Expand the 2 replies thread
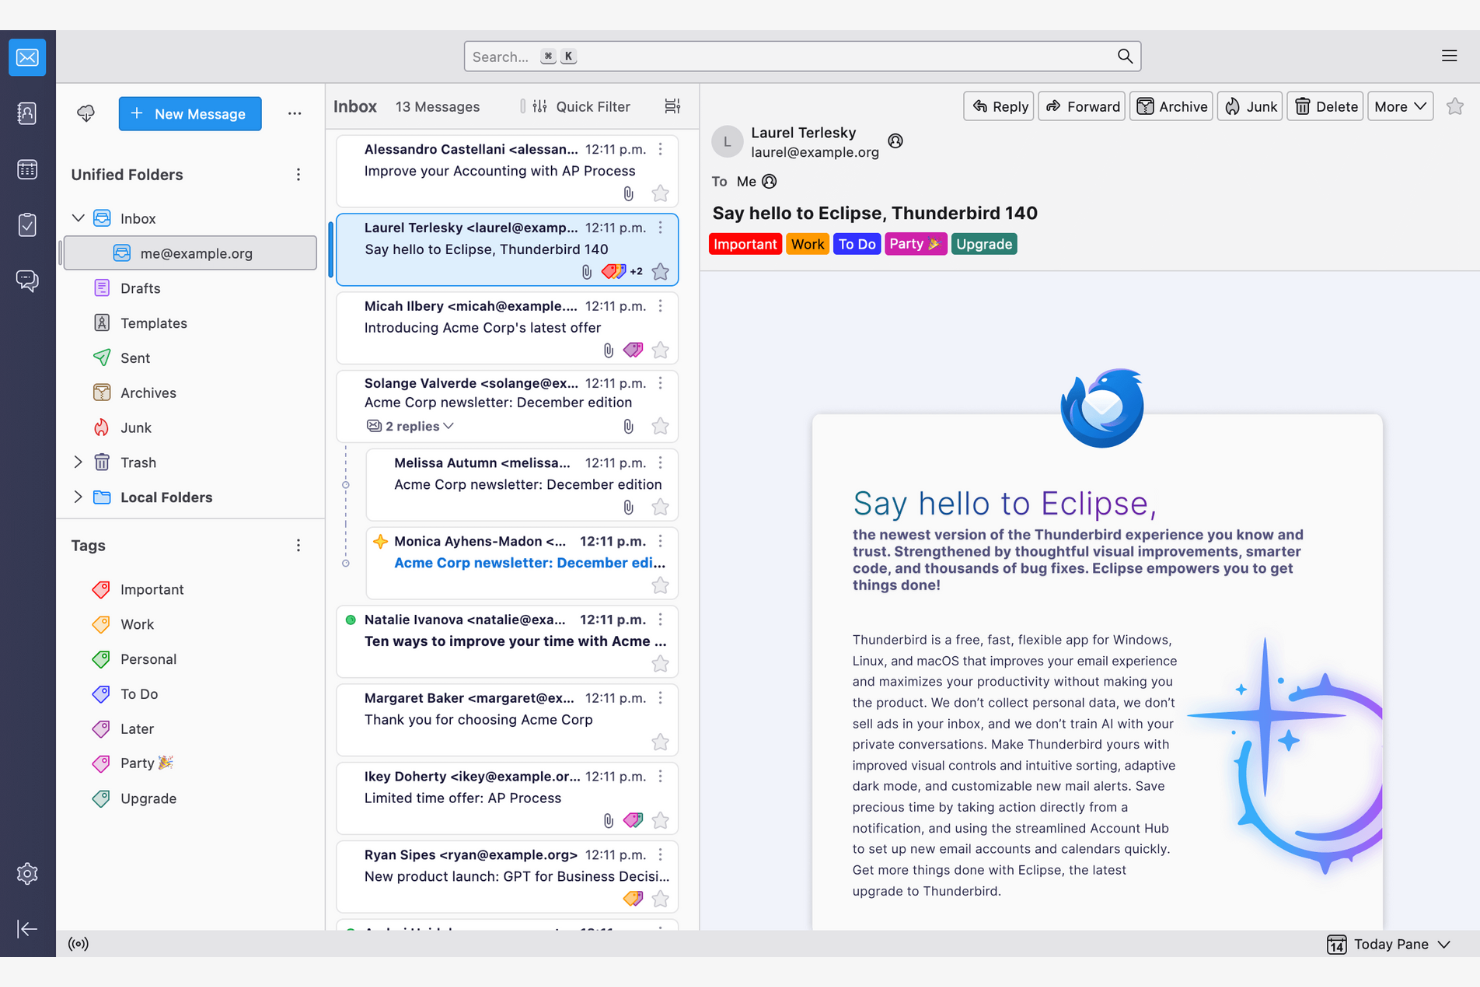 pyautogui.click(x=410, y=425)
